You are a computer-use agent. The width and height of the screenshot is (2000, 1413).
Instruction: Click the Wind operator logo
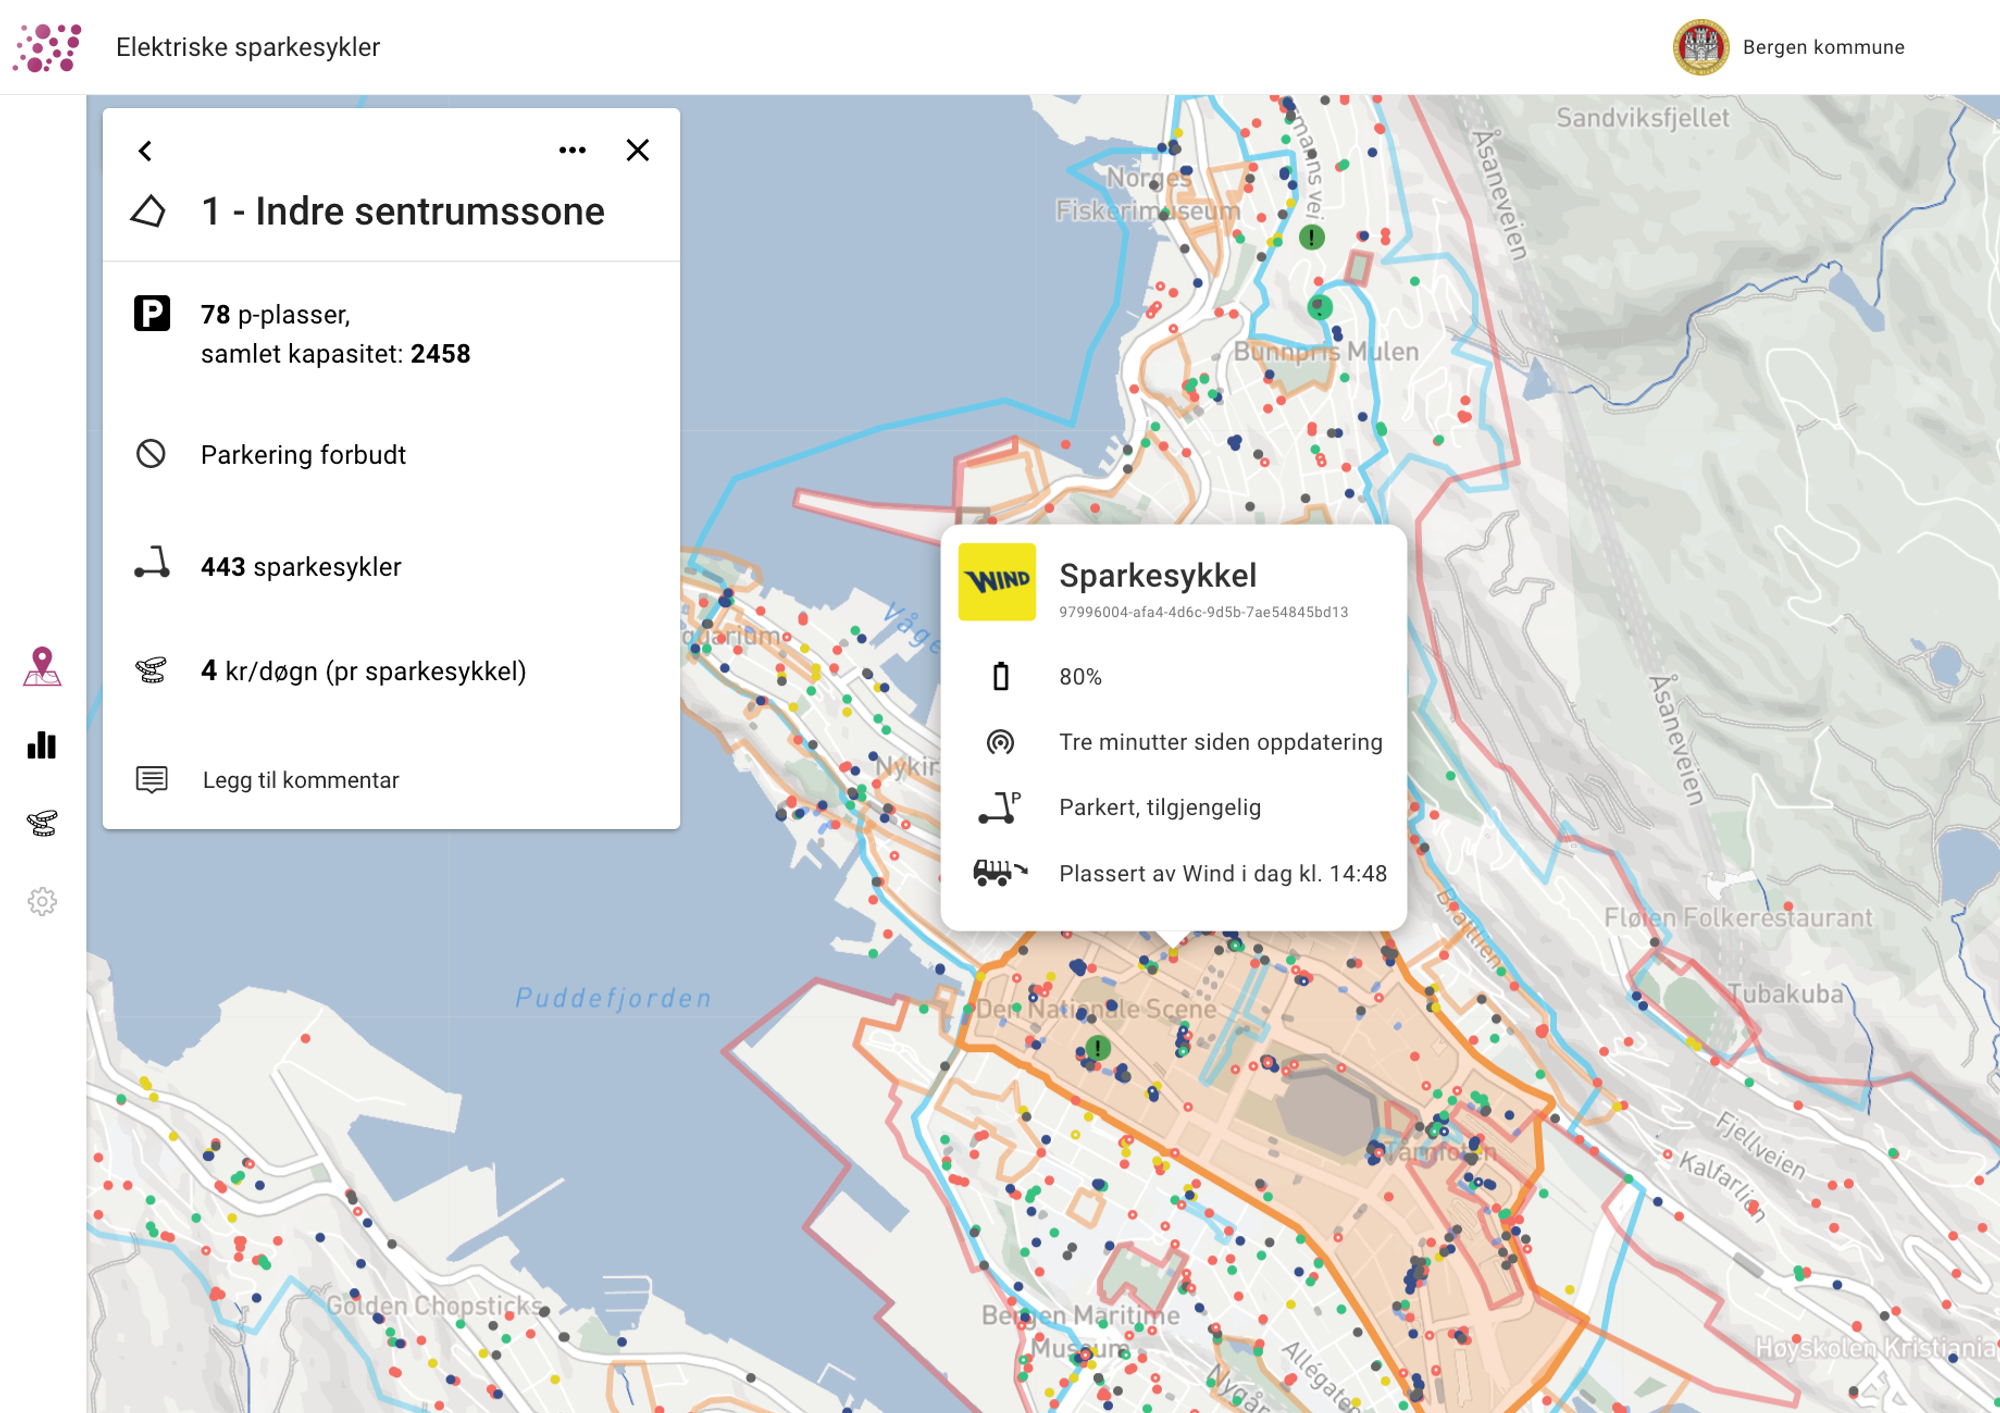[x=997, y=582]
